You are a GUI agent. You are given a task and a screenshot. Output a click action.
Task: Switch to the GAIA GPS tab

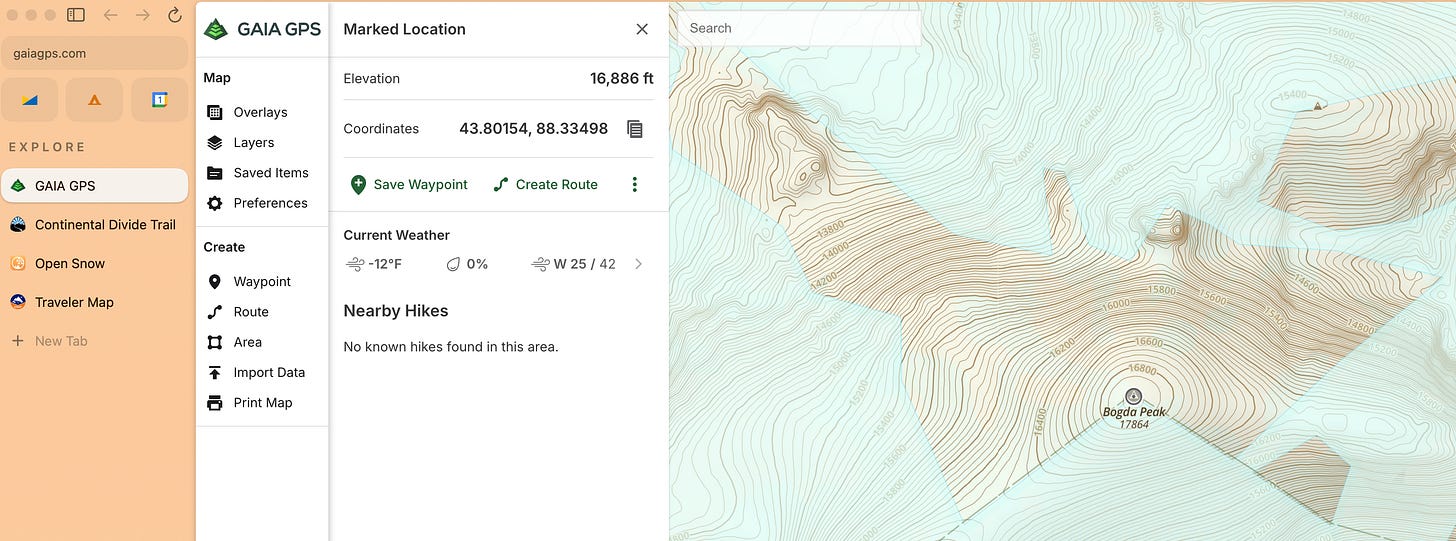coord(94,185)
